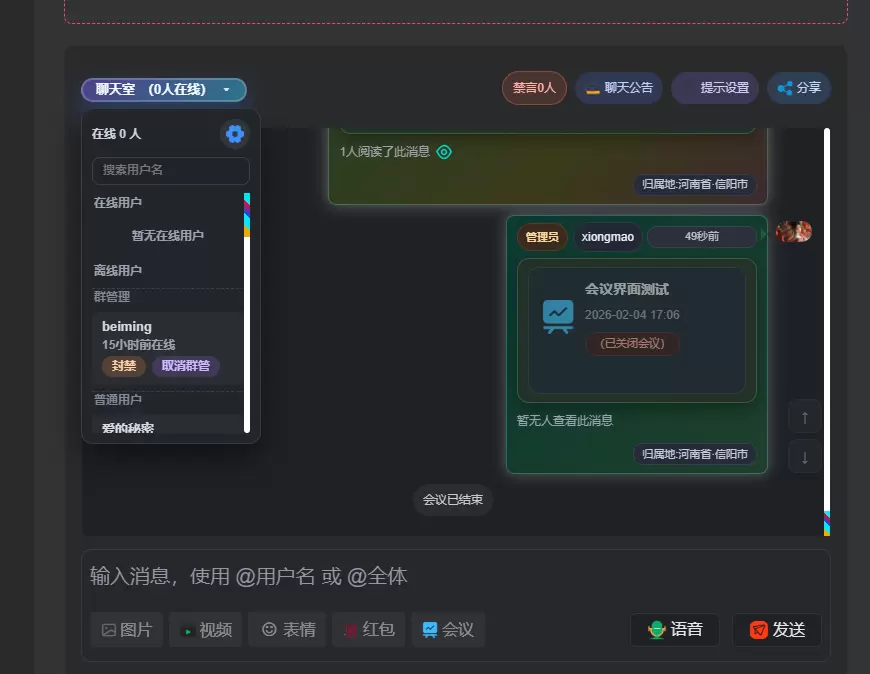Click the chat messages scrollbar
Screen dimensions: 870x674
click(827, 331)
